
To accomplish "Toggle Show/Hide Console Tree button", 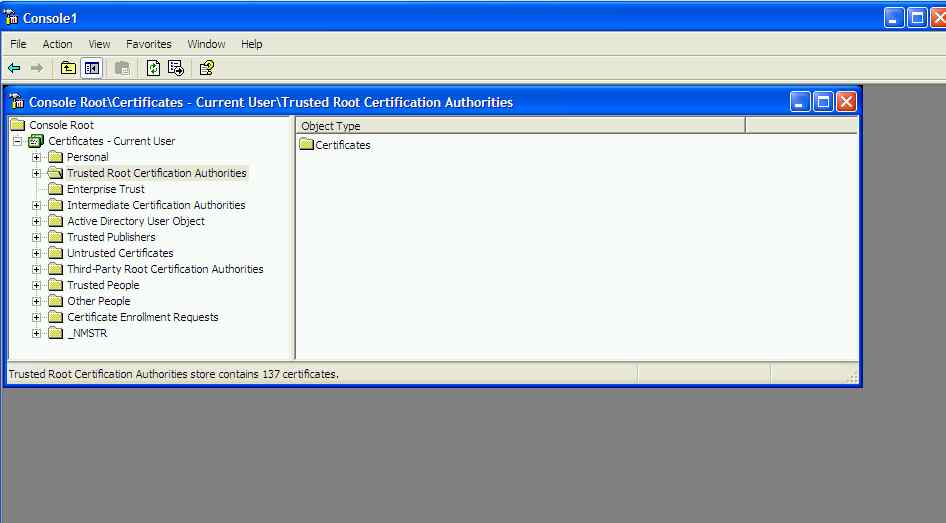I will (92, 68).
